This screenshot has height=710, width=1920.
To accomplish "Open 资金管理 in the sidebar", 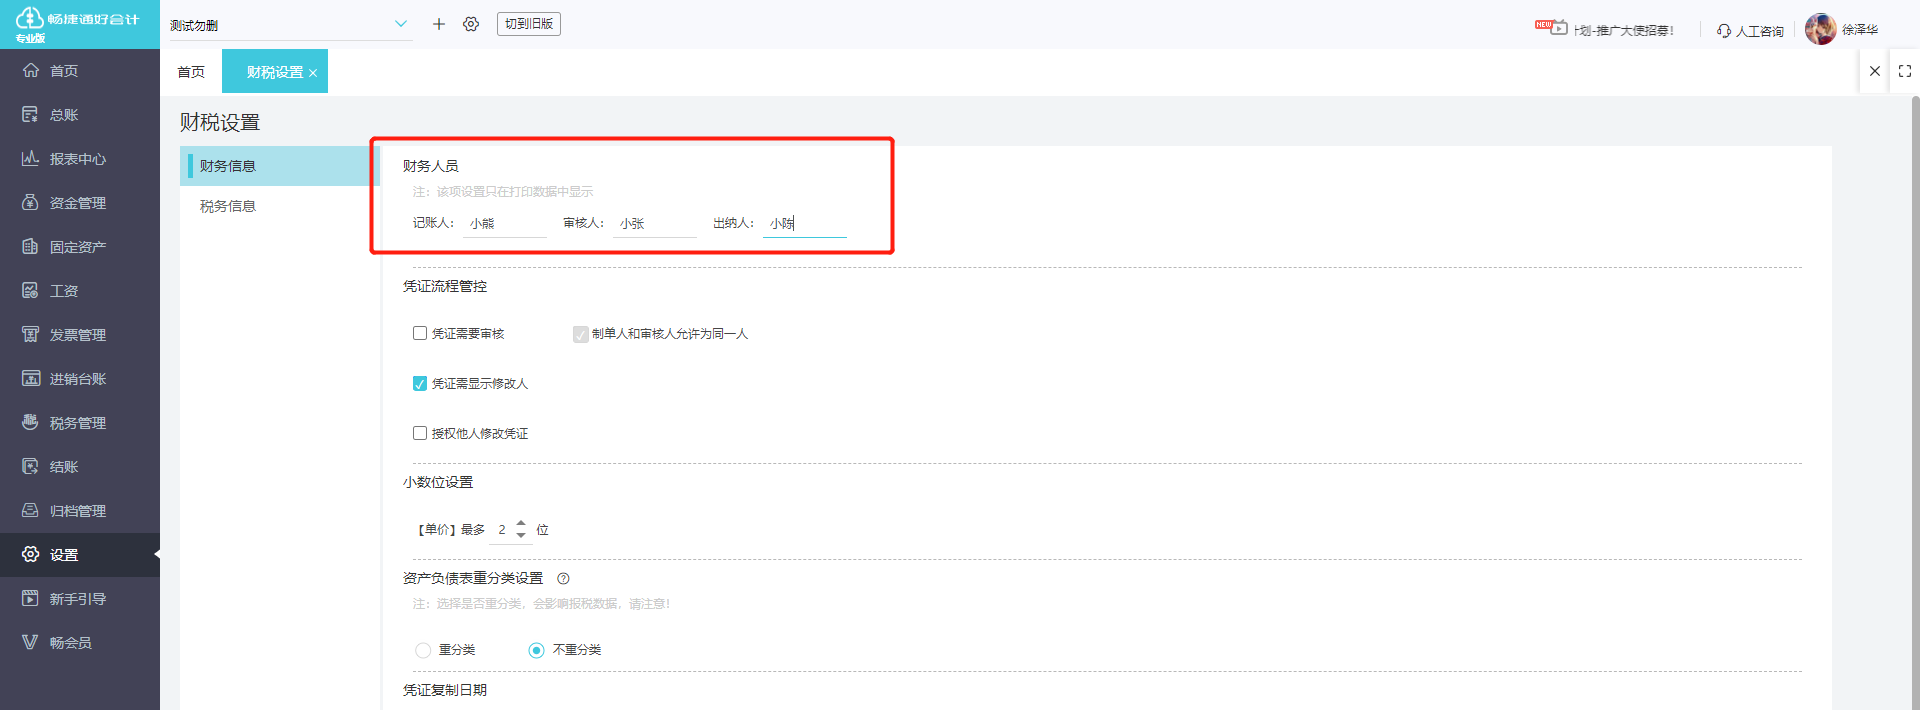I will click(x=78, y=203).
